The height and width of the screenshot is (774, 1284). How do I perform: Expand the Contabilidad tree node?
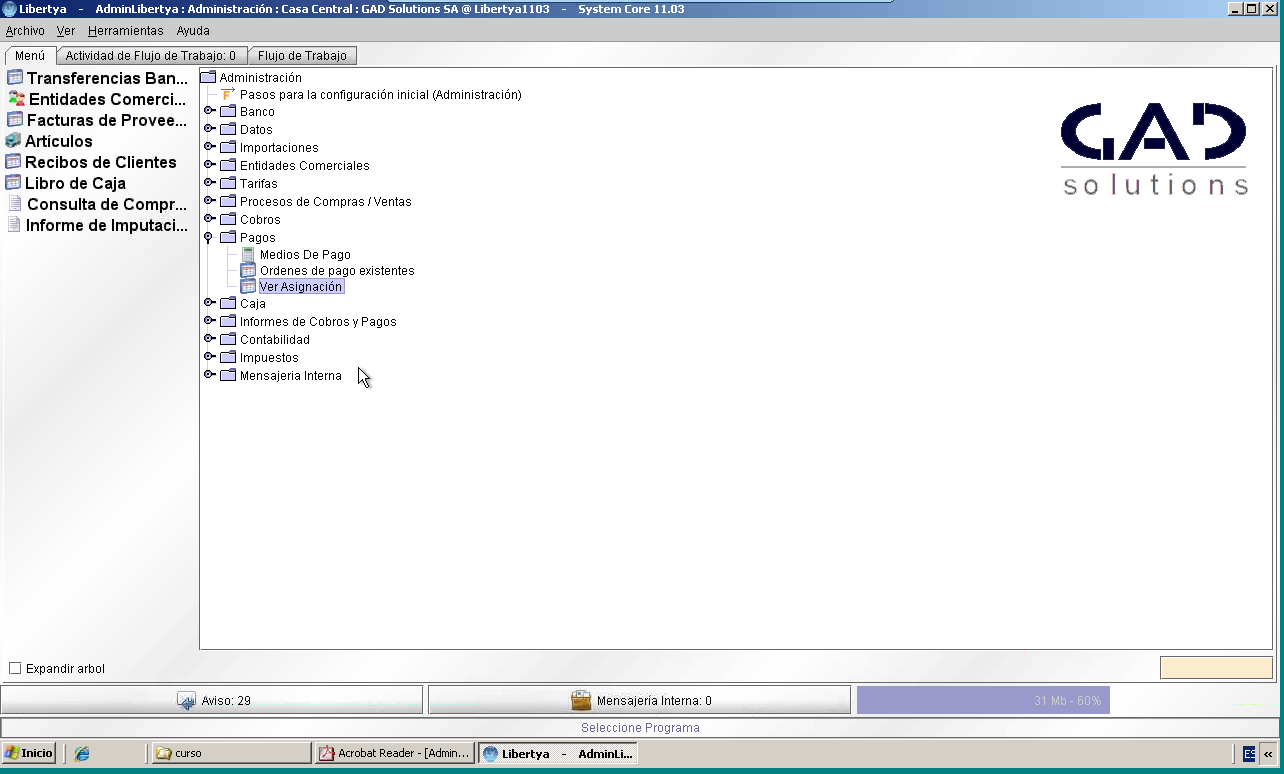tap(209, 339)
